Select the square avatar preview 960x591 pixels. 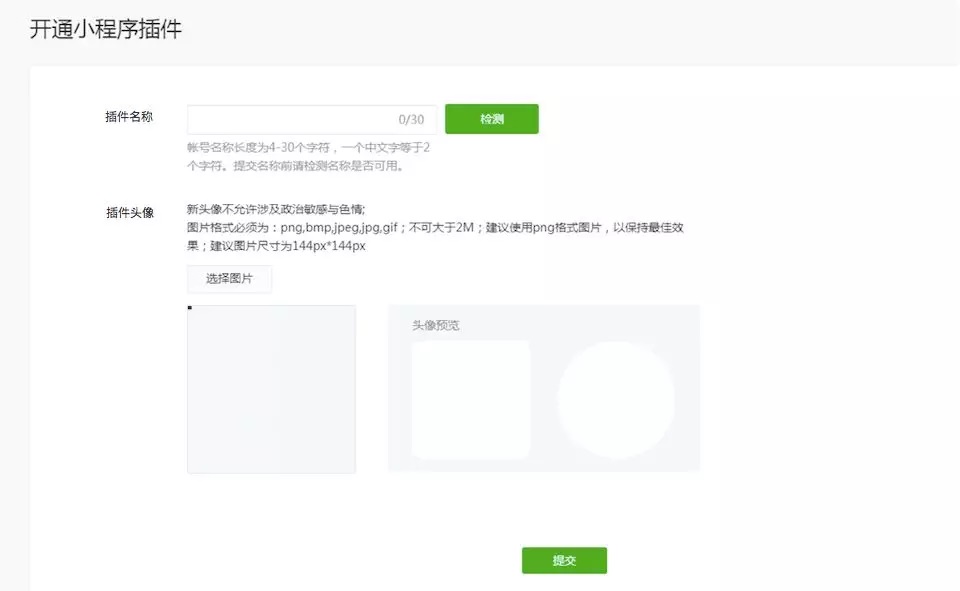[470, 400]
